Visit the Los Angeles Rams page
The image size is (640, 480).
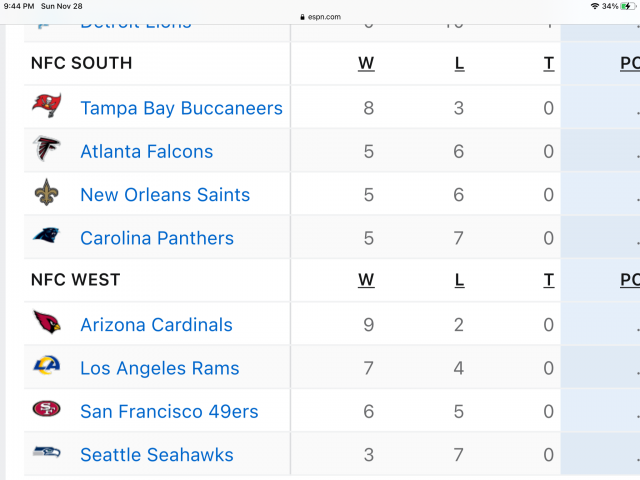pos(160,368)
